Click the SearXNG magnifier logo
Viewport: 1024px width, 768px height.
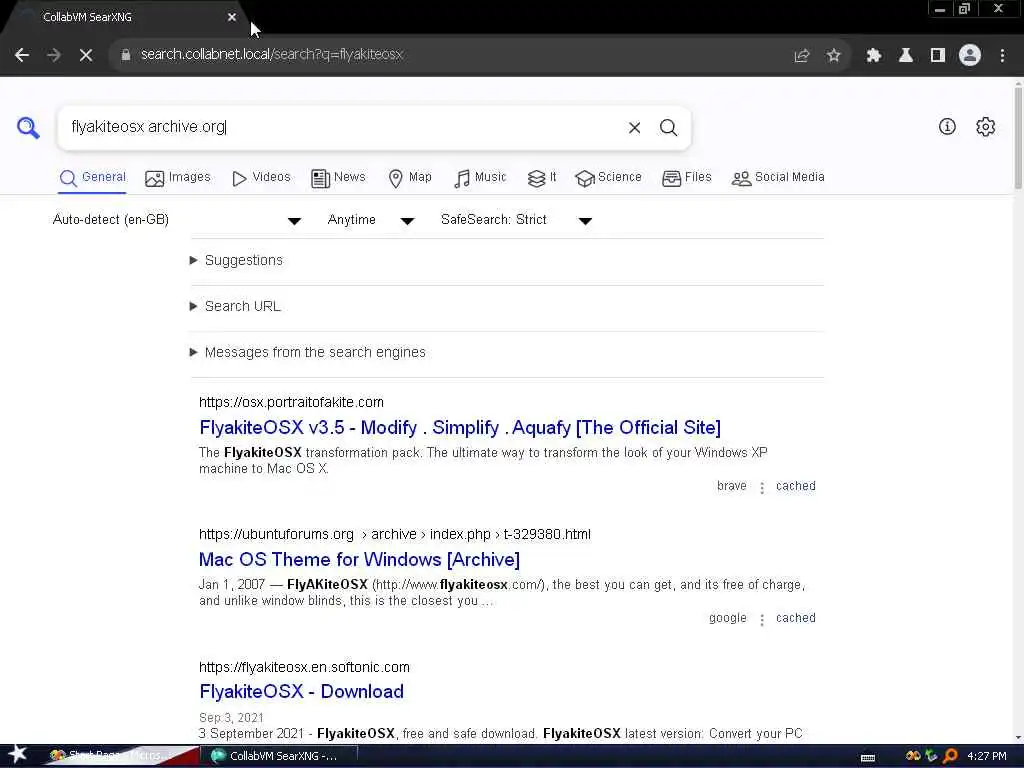[x=28, y=127]
